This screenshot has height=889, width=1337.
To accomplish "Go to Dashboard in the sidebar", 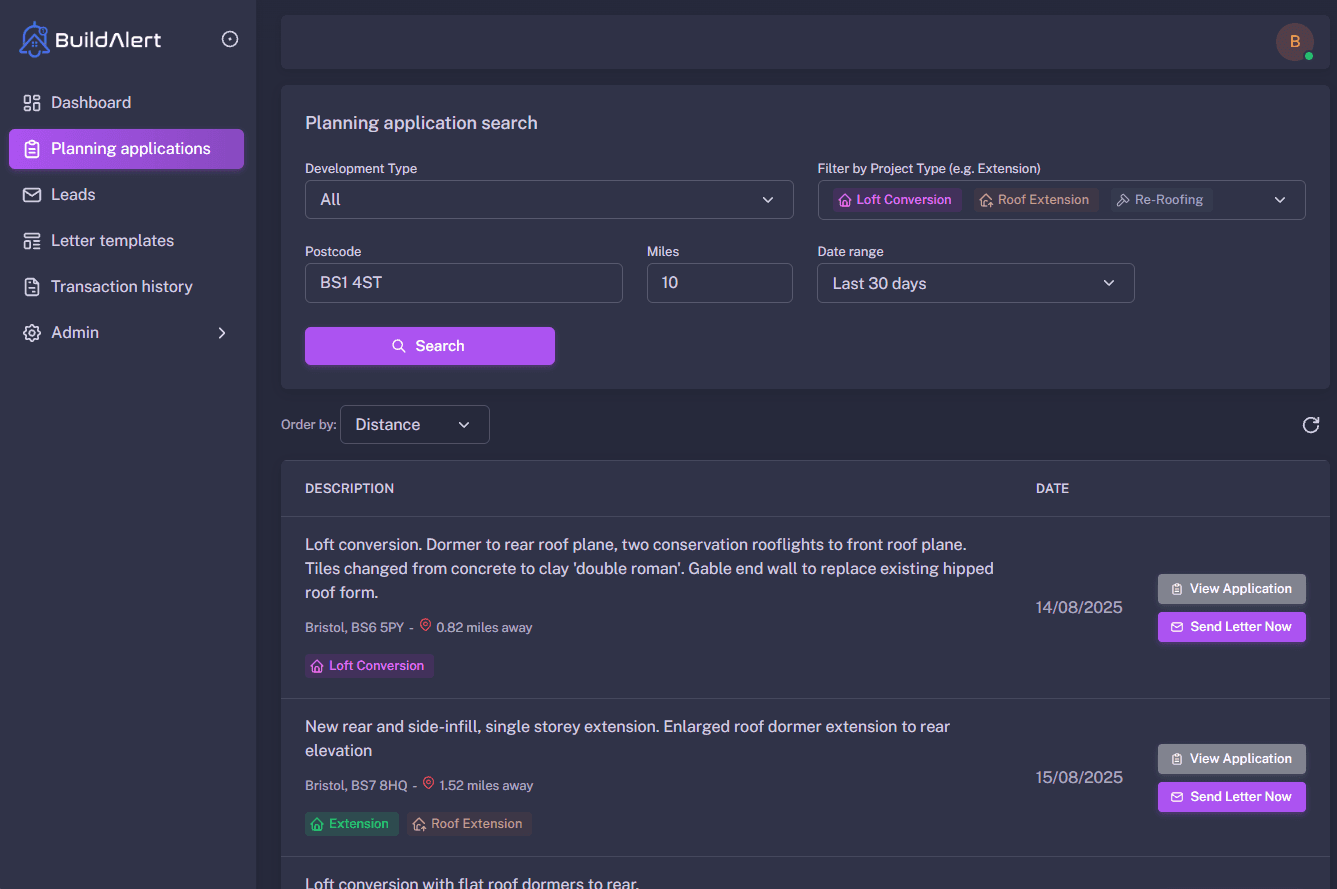I will pos(91,103).
